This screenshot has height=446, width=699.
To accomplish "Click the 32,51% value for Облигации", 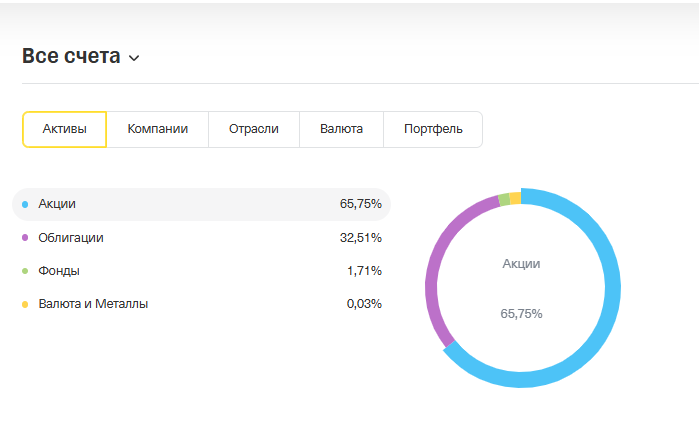I will coord(361,238).
